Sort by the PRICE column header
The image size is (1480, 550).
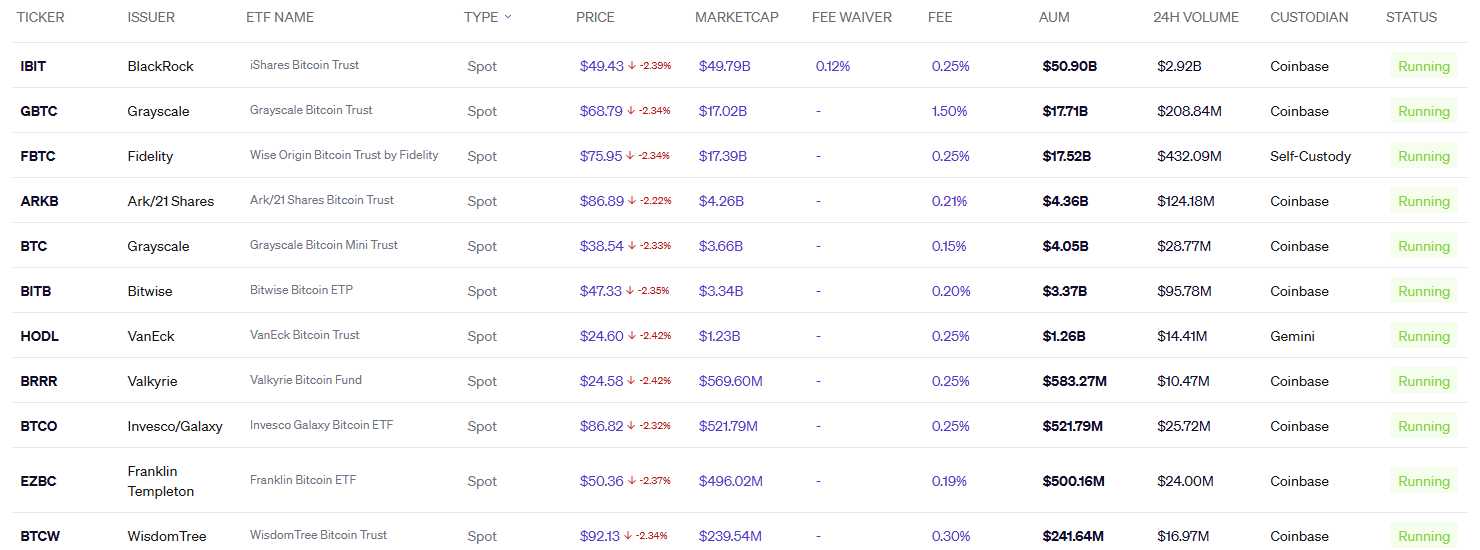595,17
